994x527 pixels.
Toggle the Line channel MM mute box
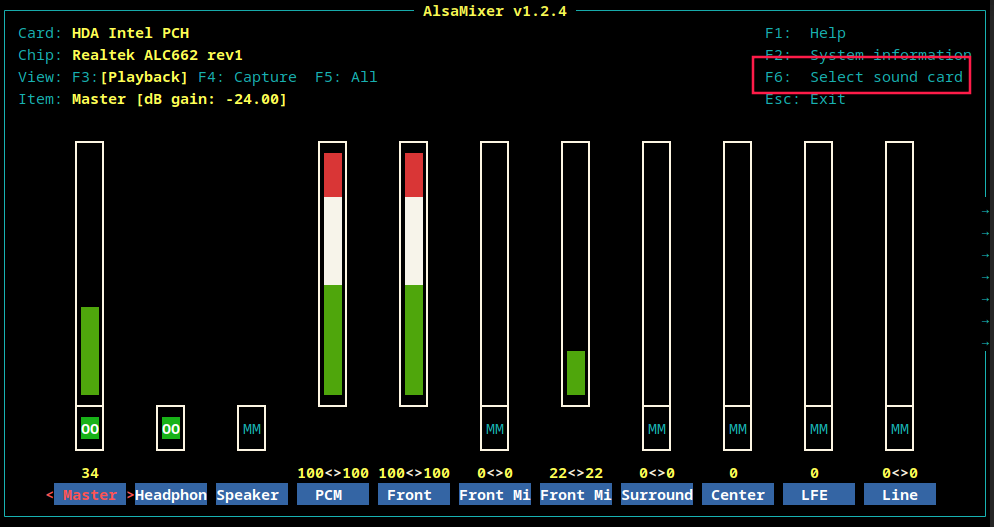(900, 429)
